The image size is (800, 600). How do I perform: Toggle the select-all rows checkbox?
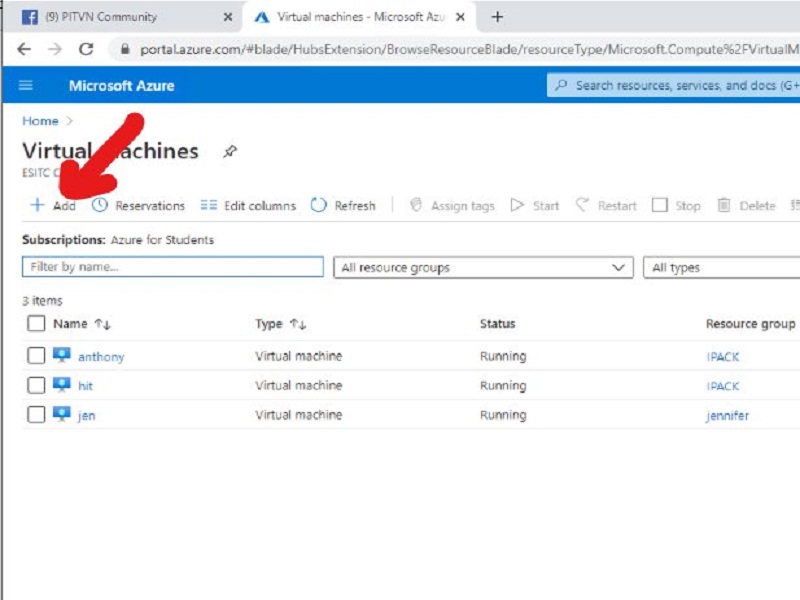click(x=36, y=323)
